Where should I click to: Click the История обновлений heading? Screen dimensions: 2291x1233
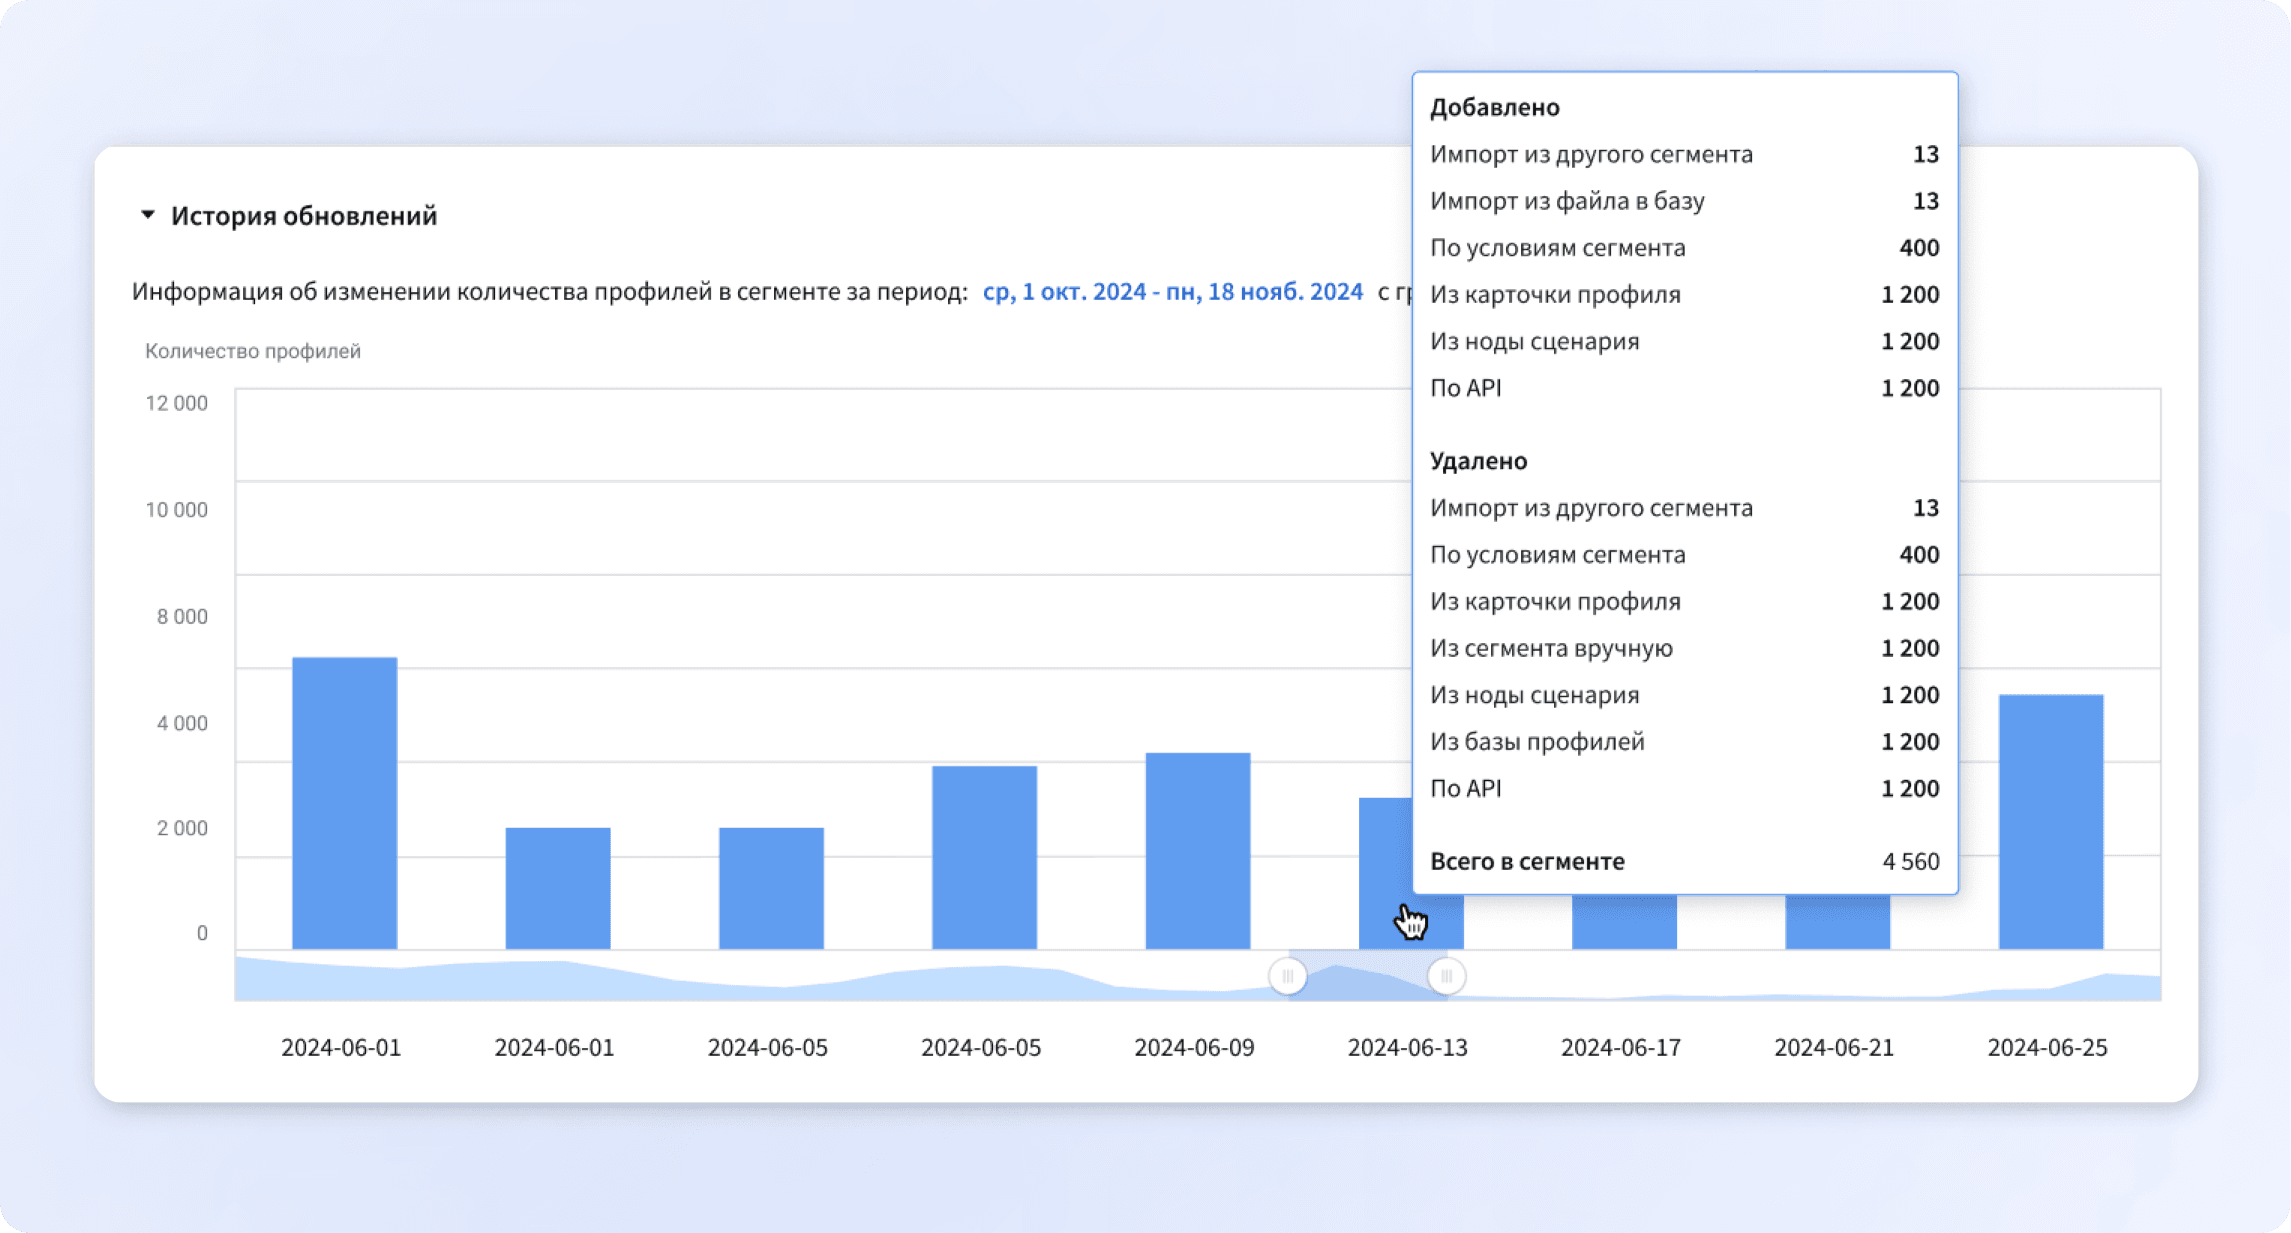304,216
